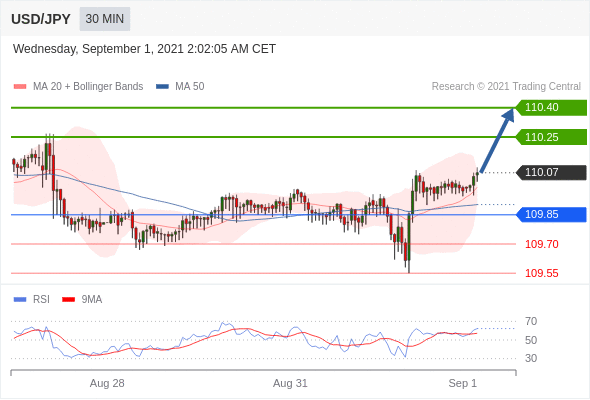Click the 109.55 support level label

(x=541, y=273)
